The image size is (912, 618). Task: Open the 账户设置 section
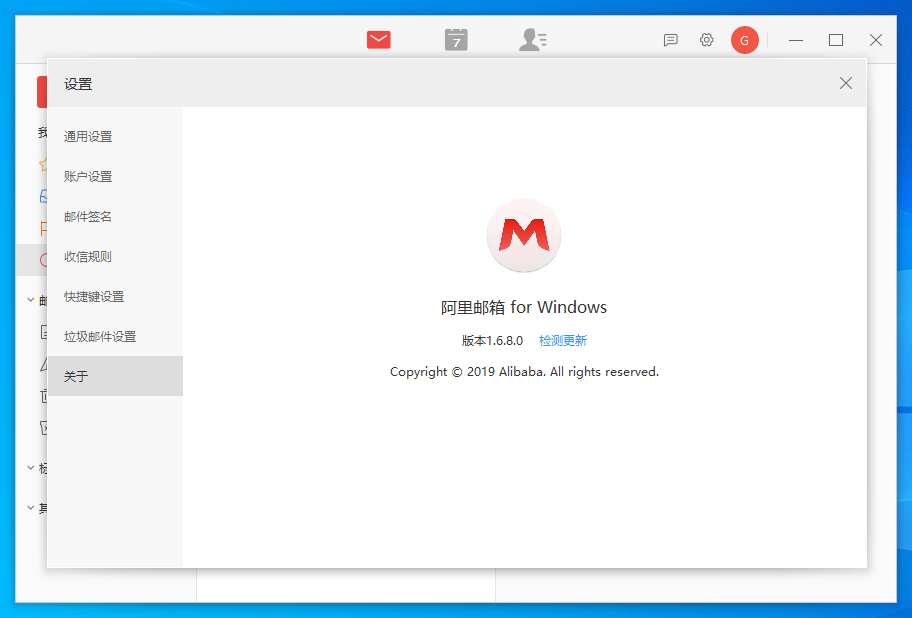tap(115, 177)
